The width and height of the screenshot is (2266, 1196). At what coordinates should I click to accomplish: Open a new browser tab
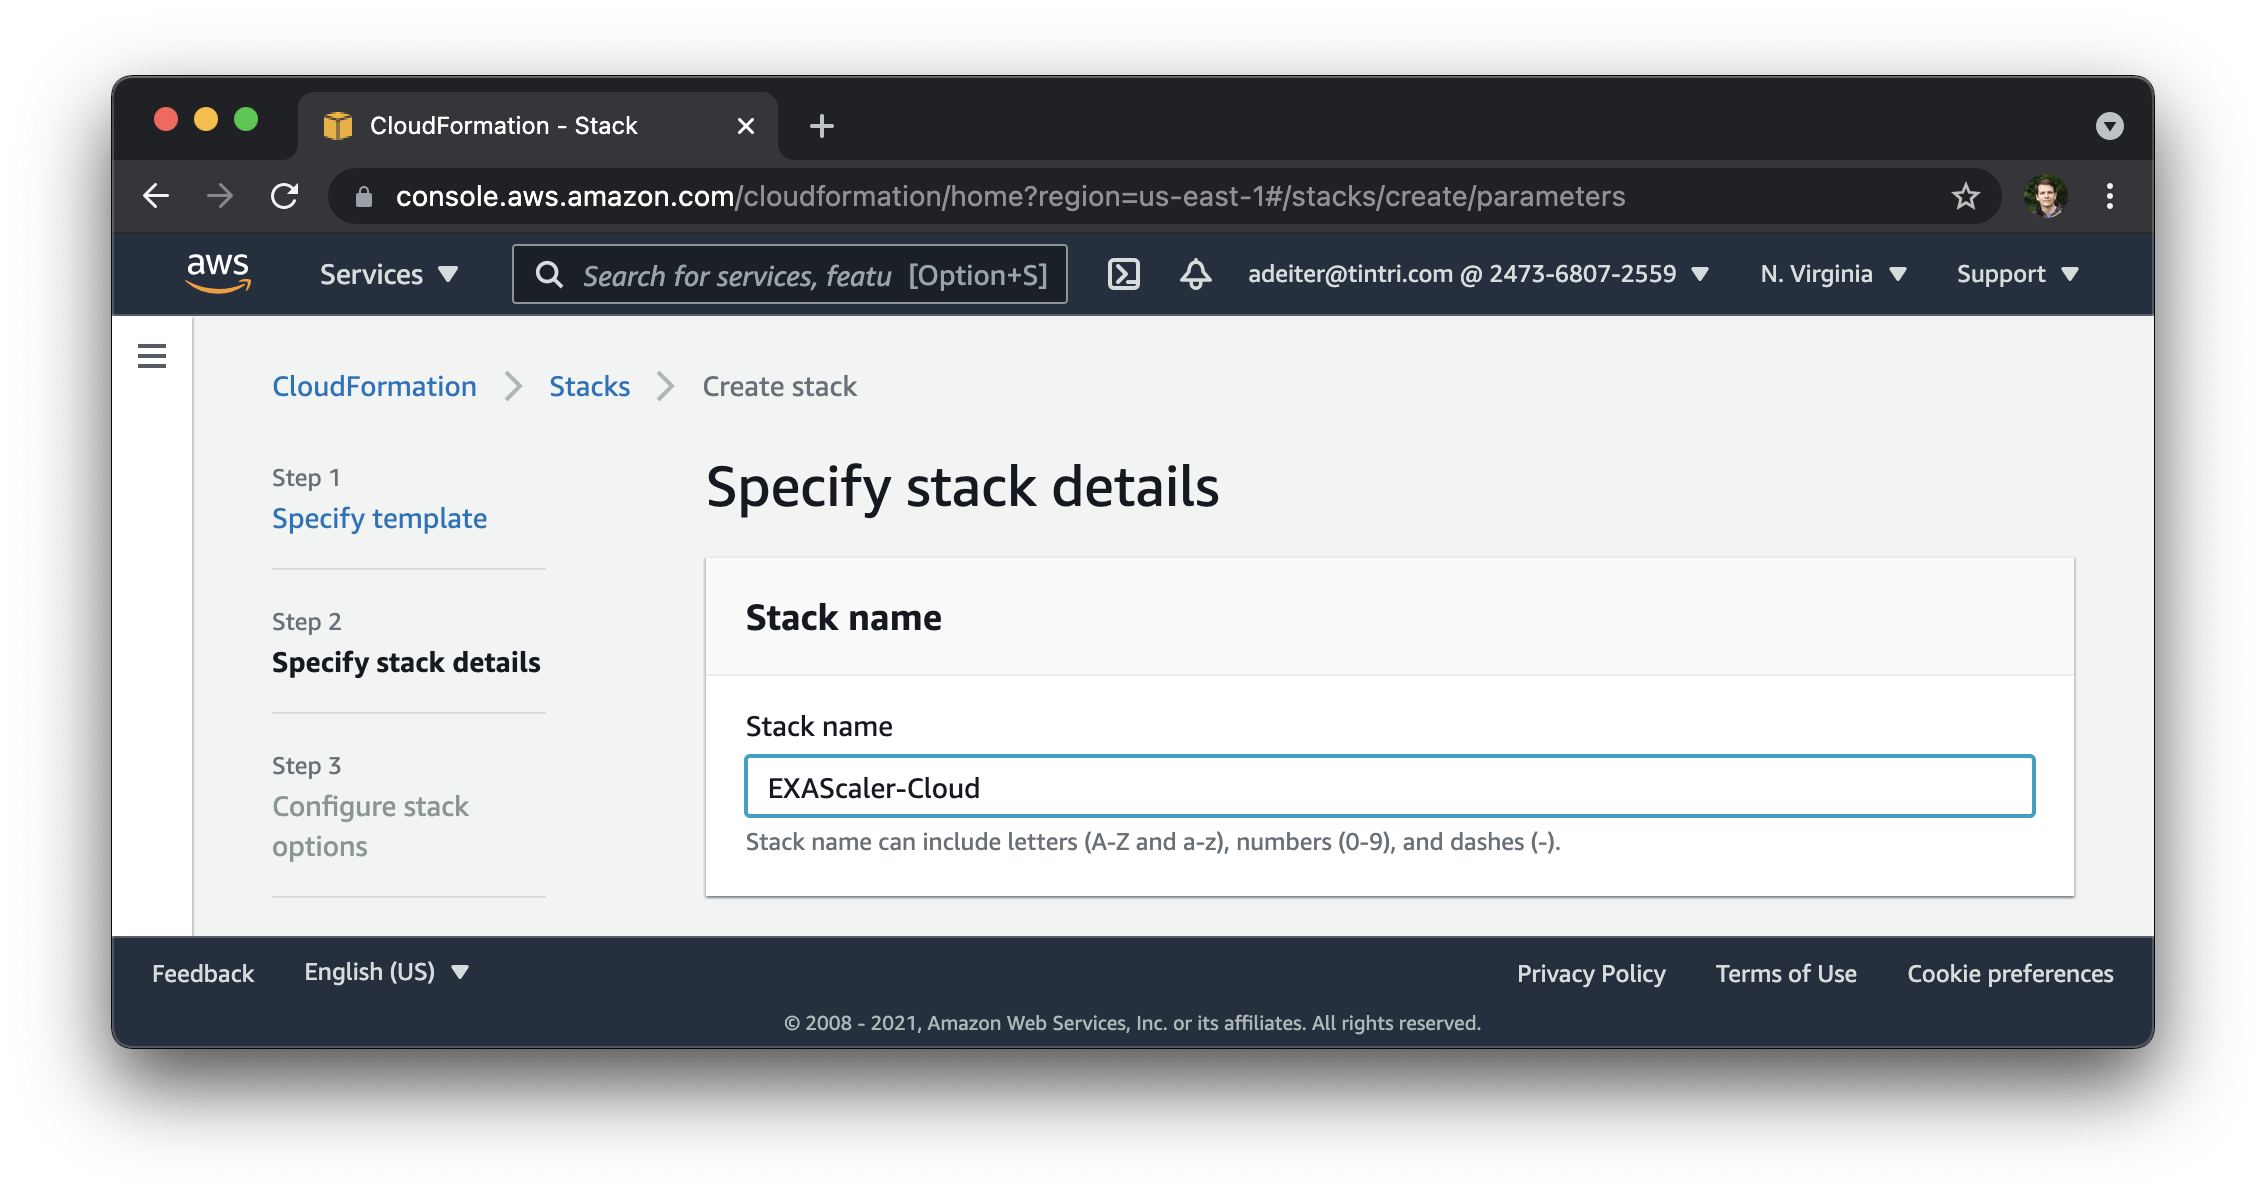pos(821,126)
